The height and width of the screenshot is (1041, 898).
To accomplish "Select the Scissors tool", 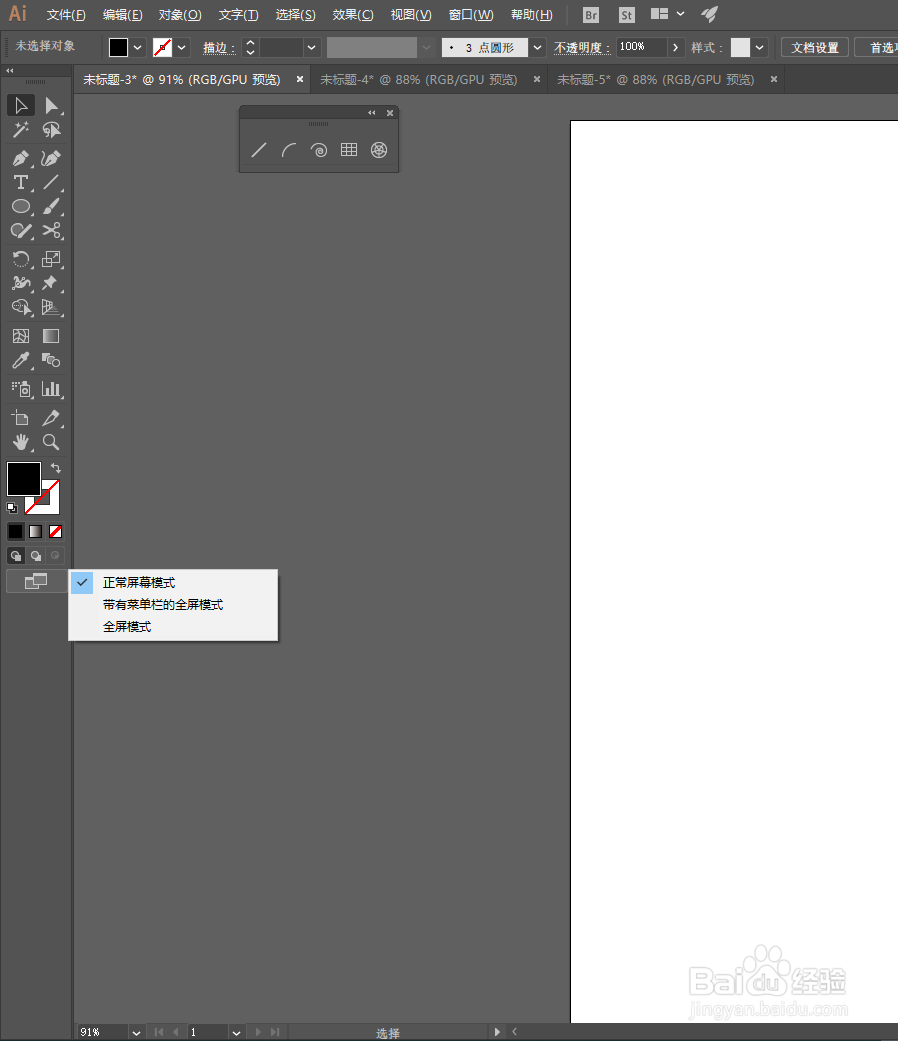I will 51,230.
